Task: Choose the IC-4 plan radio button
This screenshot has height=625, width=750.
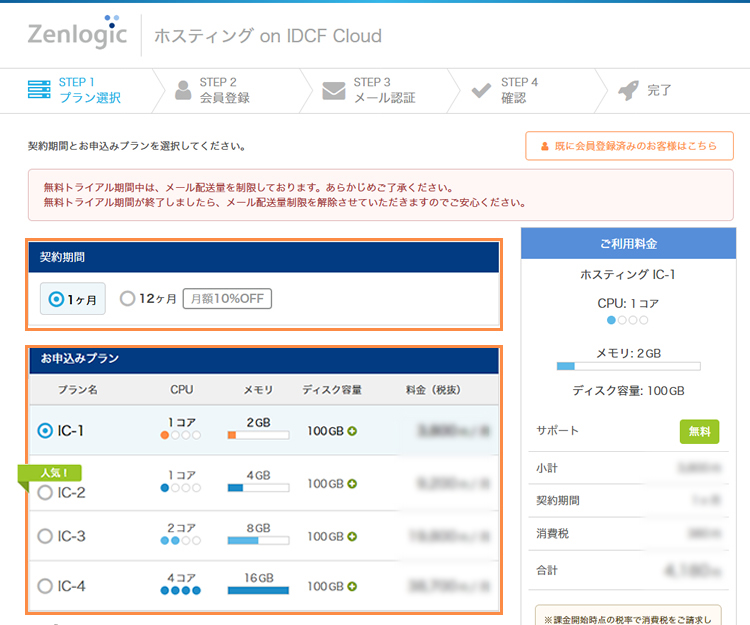Action: (x=45, y=587)
